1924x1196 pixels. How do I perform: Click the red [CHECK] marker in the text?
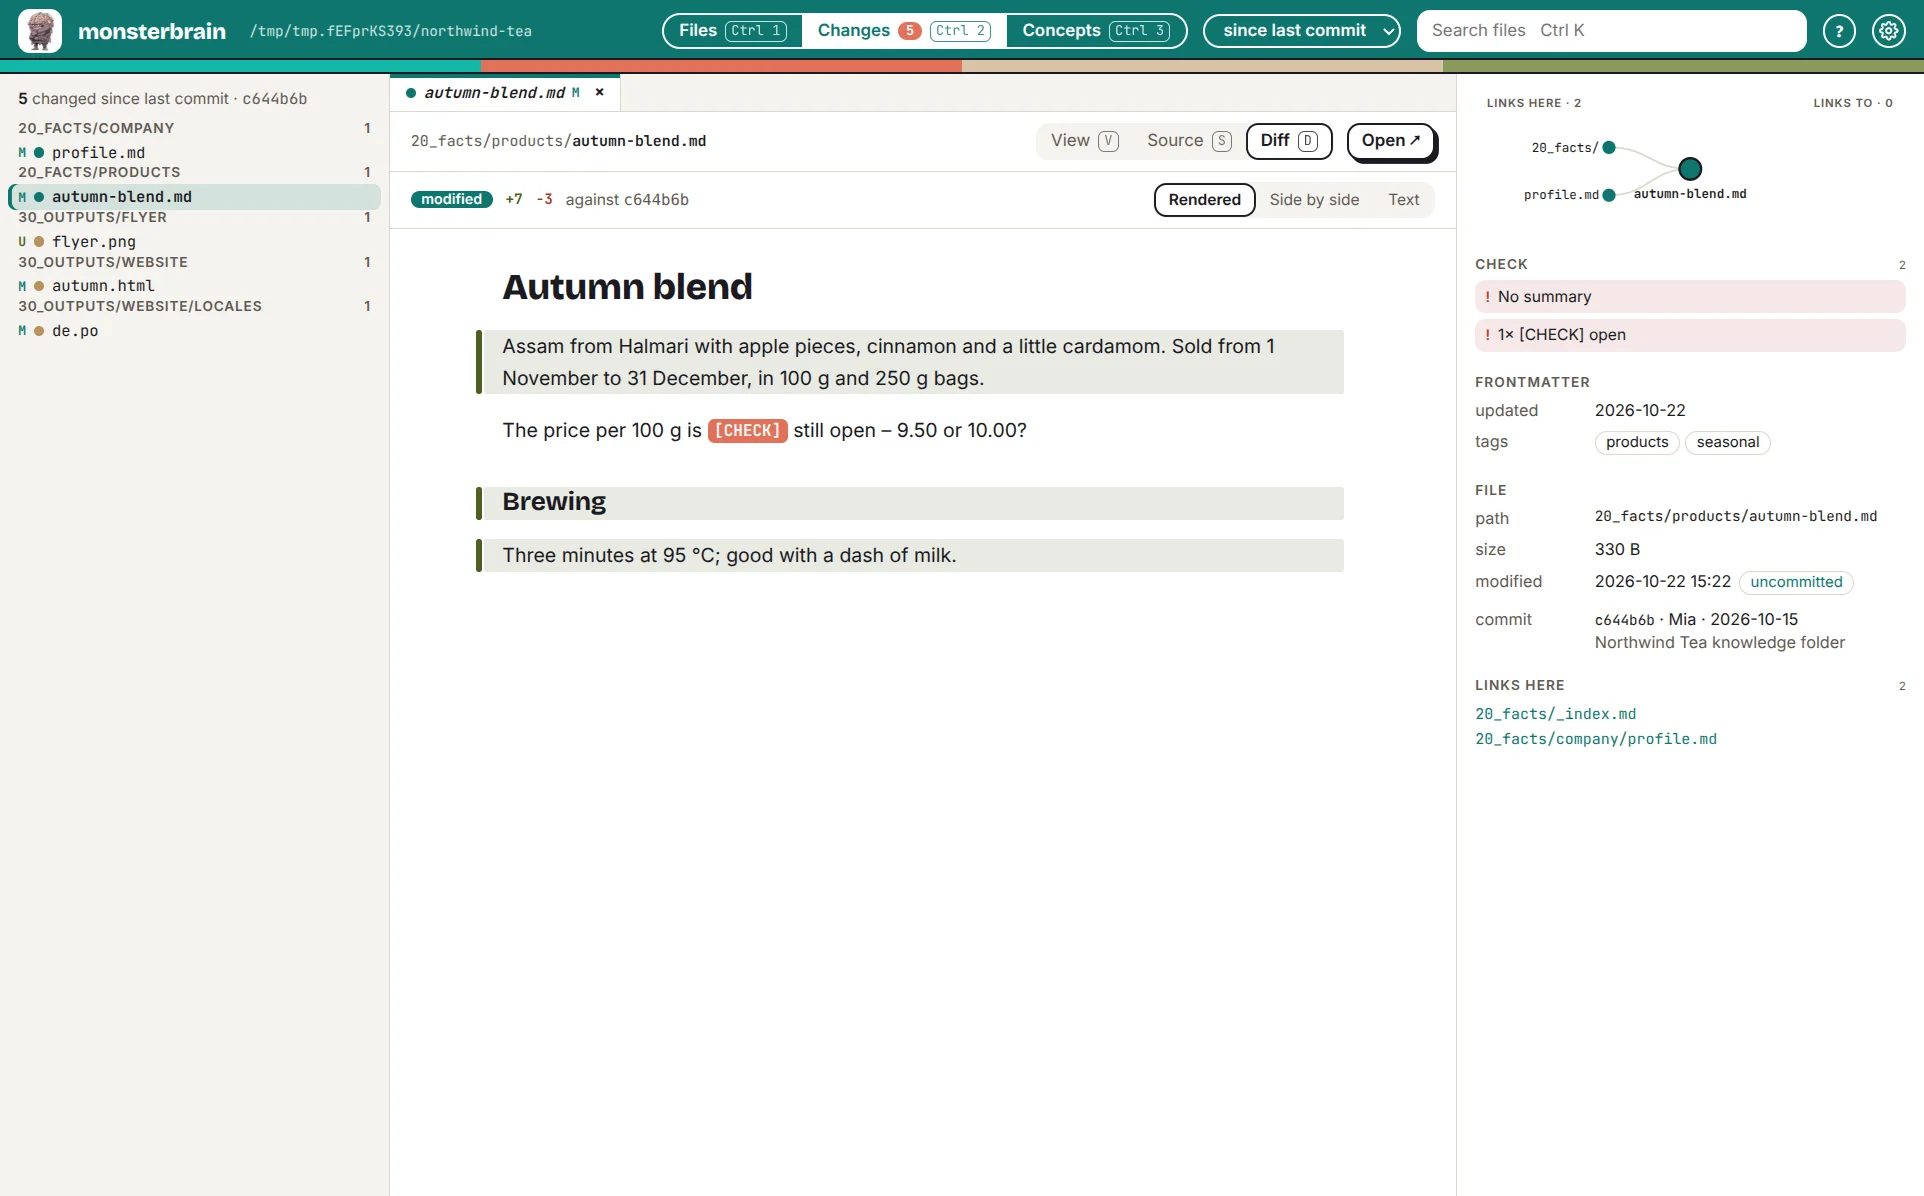(748, 431)
